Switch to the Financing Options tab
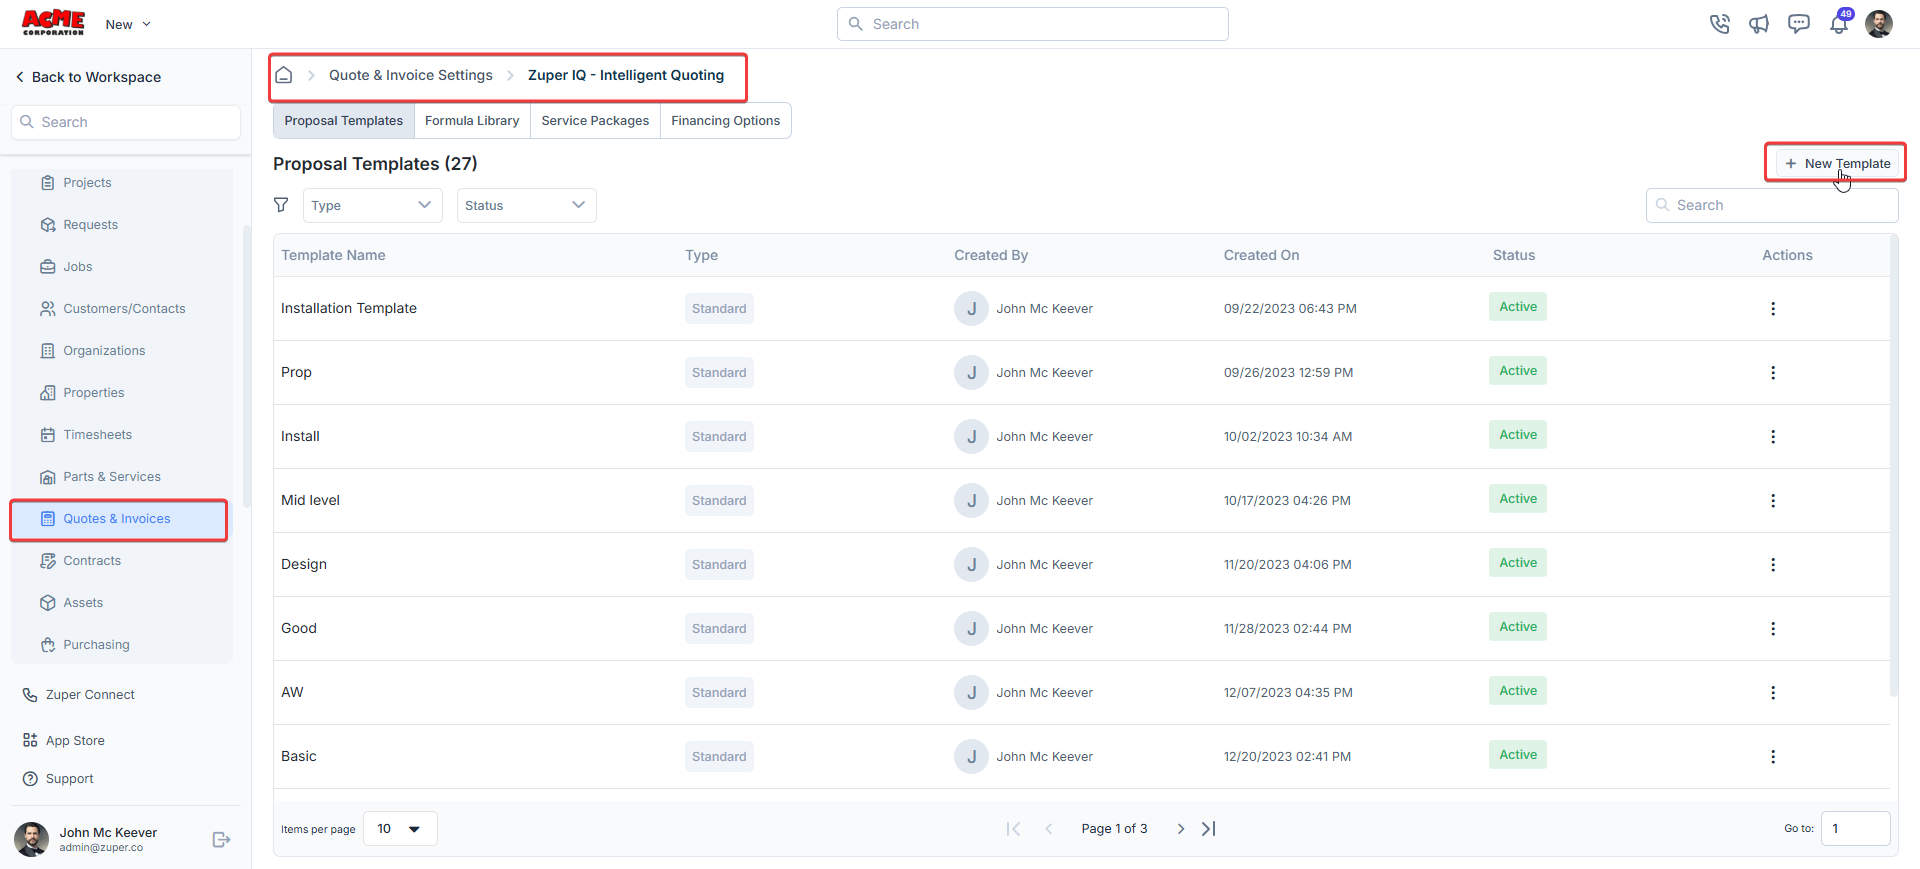Image resolution: width=1920 pixels, height=869 pixels. click(726, 121)
